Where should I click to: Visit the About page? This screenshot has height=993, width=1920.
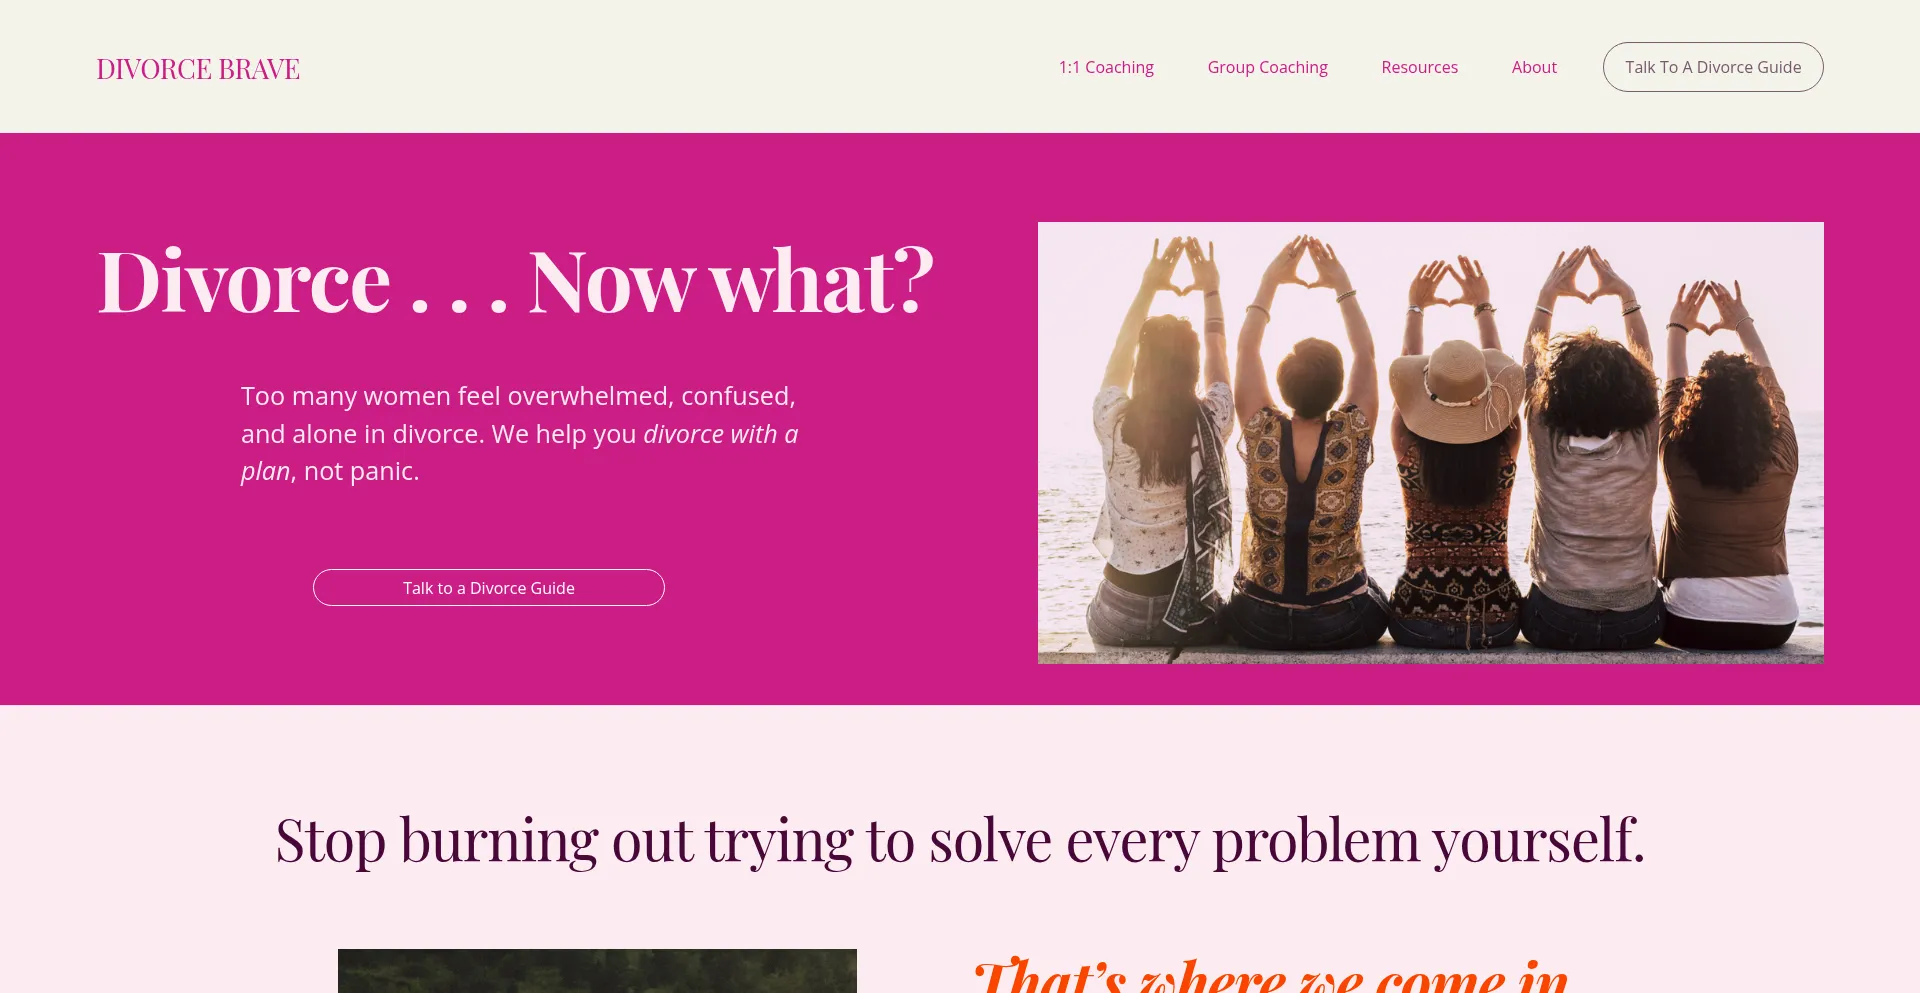click(x=1534, y=67)
